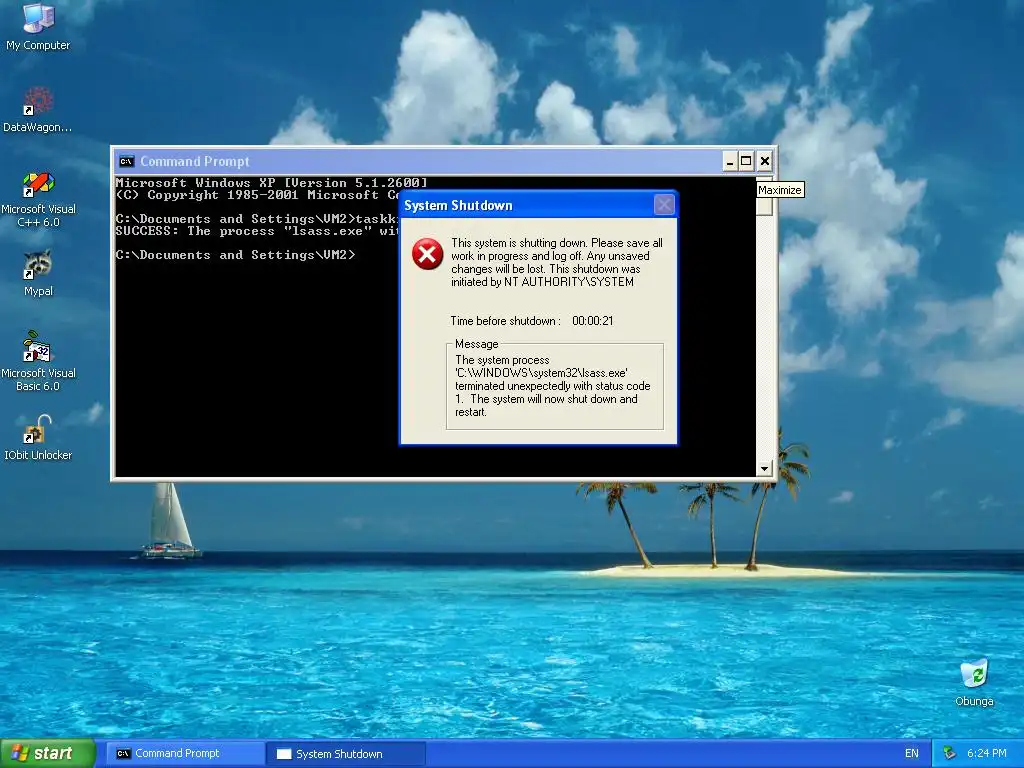Select the Mypal browser desktop icon

38,273
